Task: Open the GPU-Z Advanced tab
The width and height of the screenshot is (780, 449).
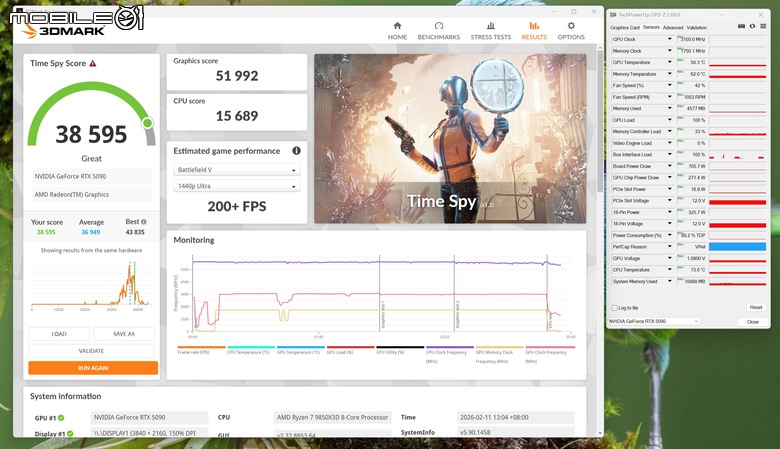Action: coord(673,28)
